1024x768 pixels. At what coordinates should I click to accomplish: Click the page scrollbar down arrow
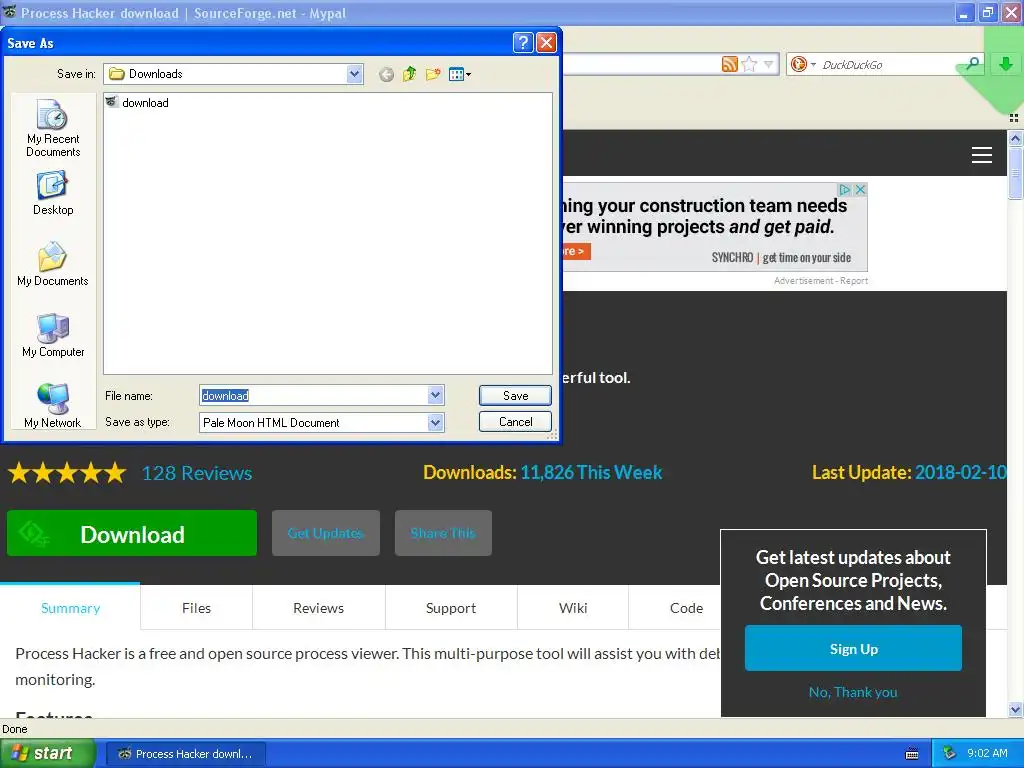pos(1015,709)
